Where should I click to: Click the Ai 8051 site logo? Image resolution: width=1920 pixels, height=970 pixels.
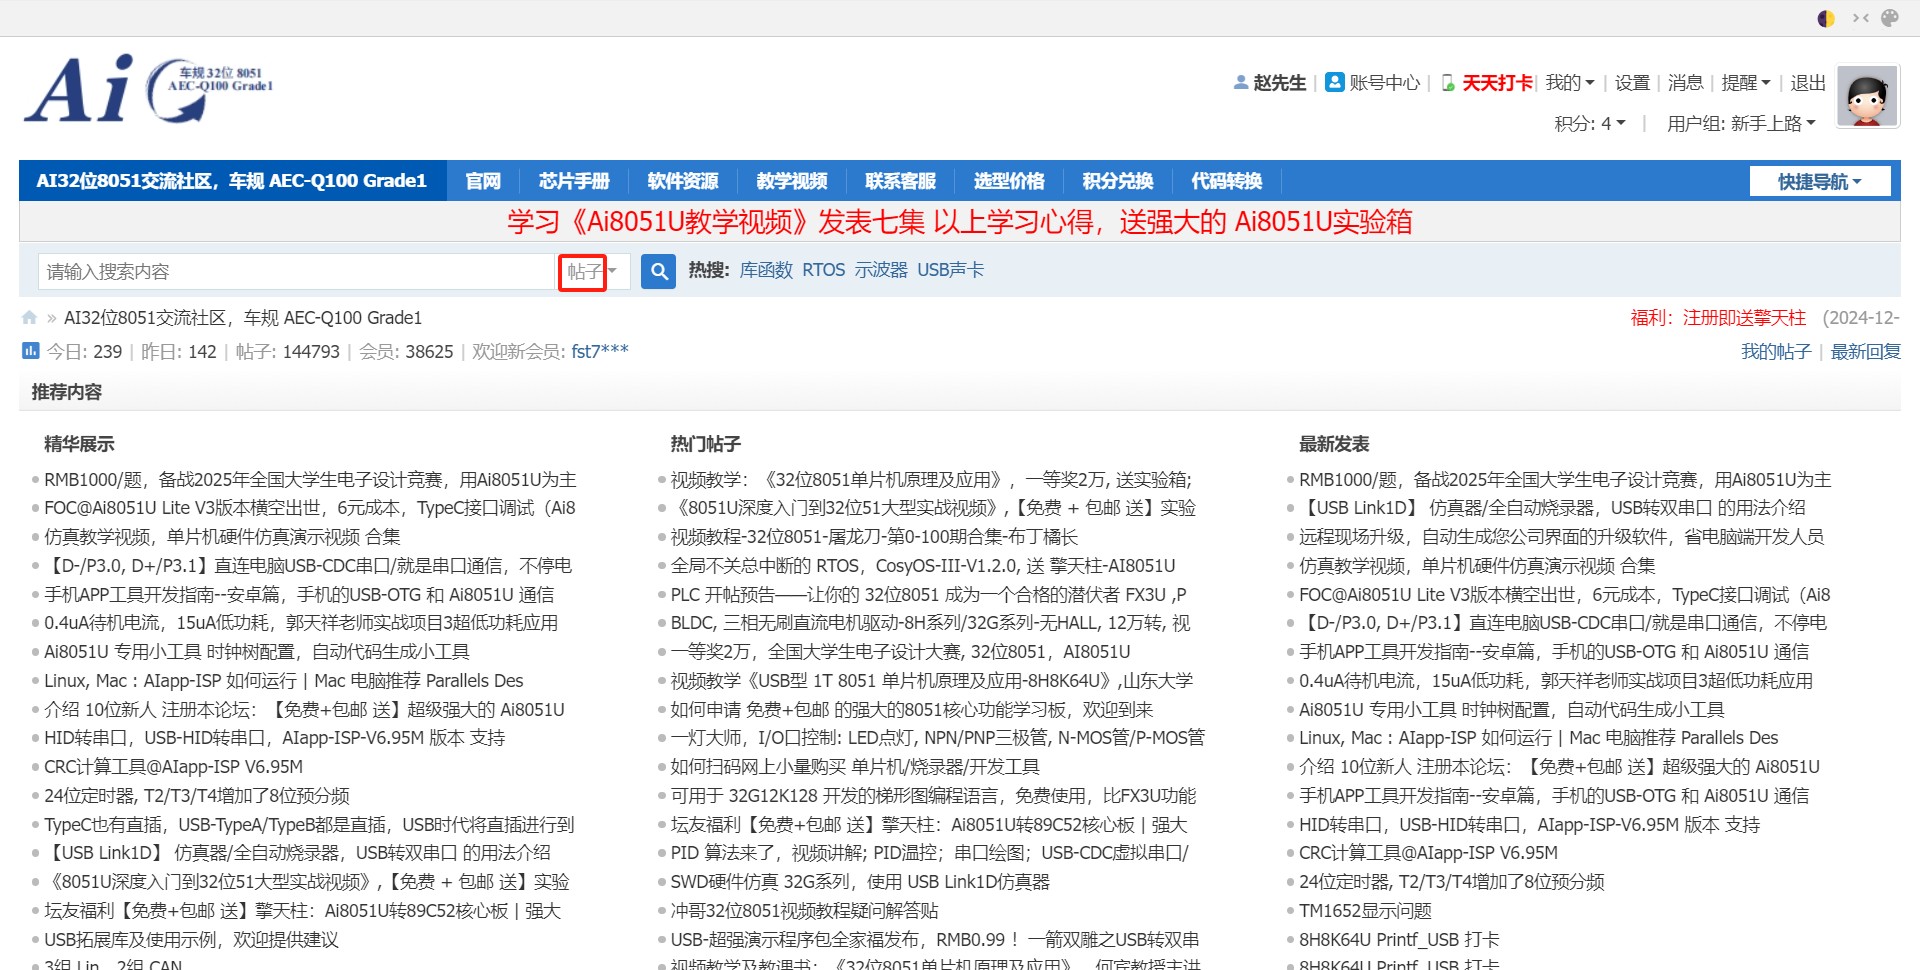click(x=149, y=88)
